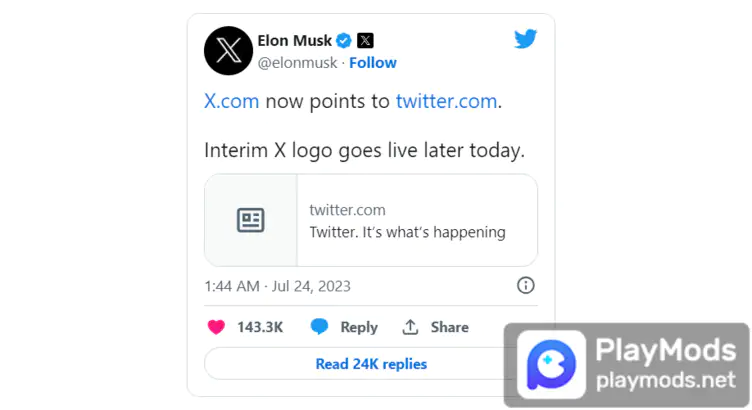
Task: Click the Reply text label
Action: coord(359,328)
